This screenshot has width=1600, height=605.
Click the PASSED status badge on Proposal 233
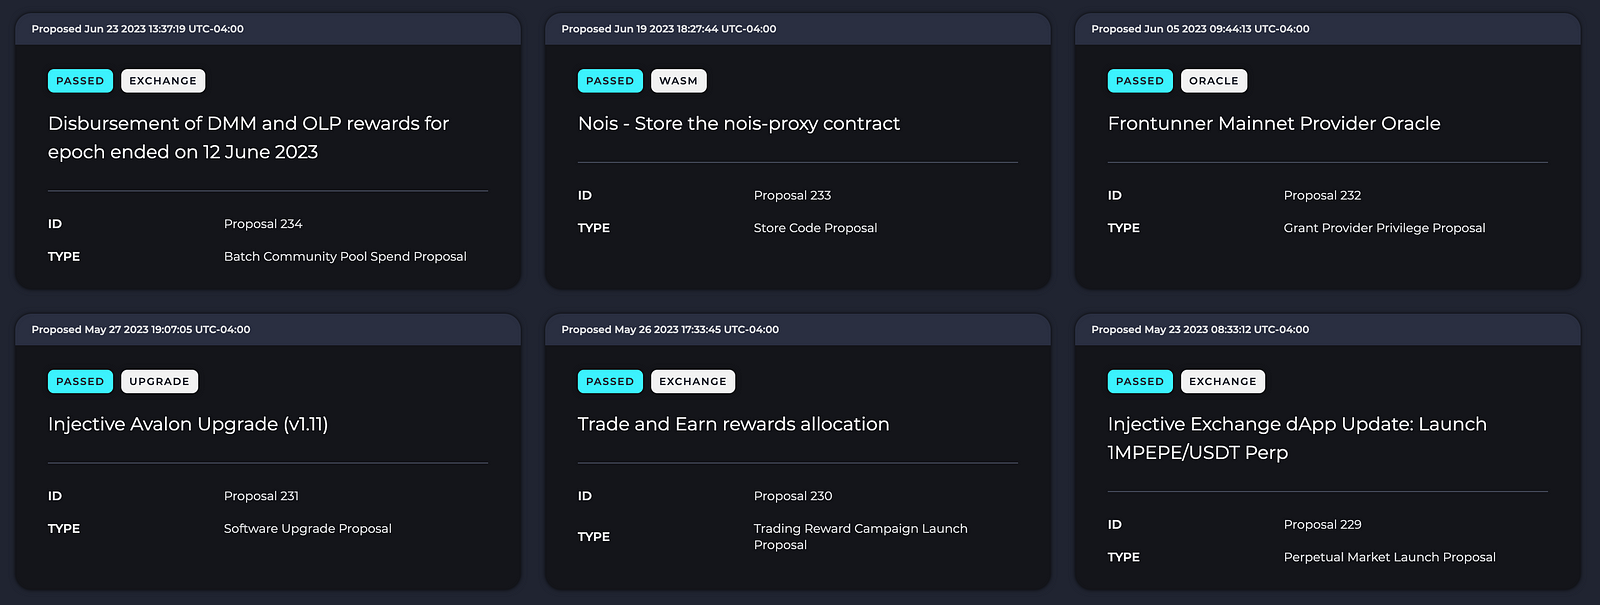pyautogui.click(x=610, y=81)
